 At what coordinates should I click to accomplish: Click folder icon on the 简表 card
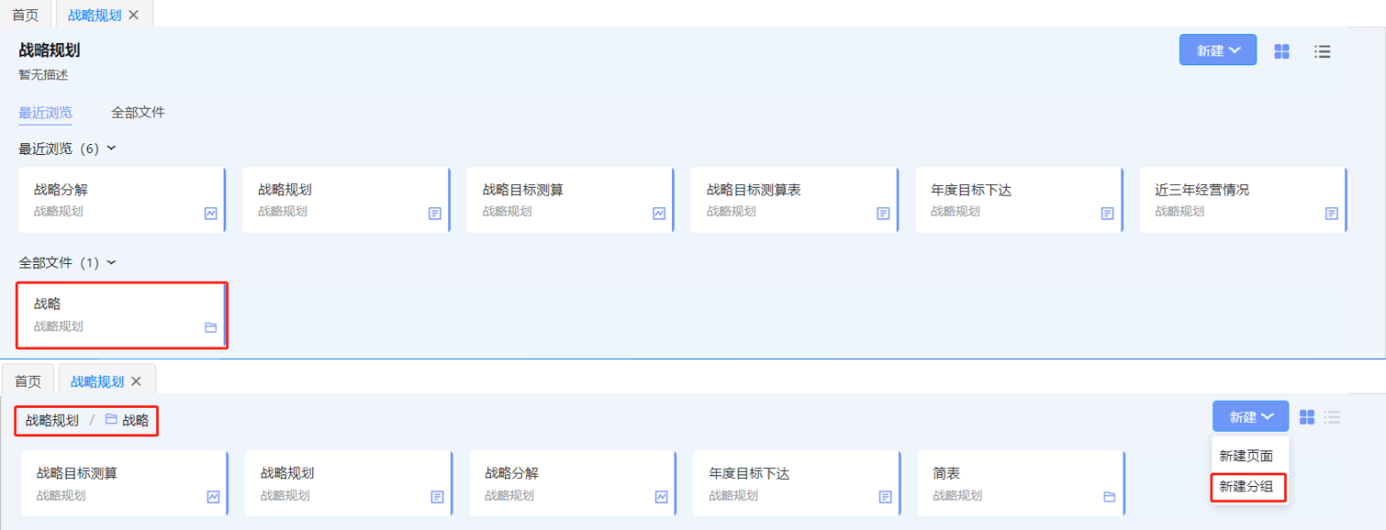tap(1109, 496)
